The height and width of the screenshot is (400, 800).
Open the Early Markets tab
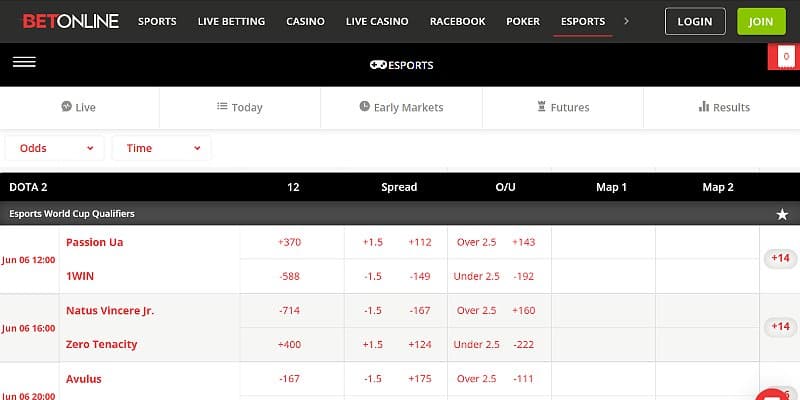401,107
